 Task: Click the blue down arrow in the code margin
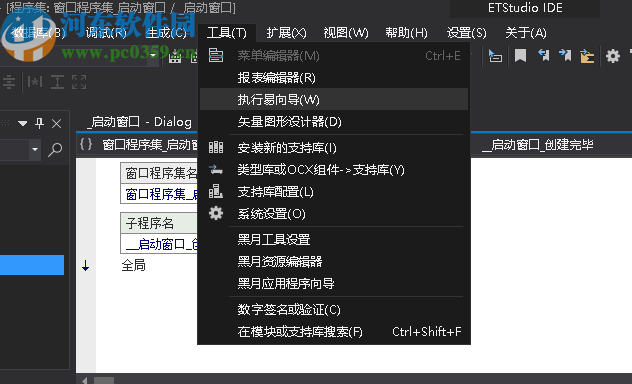click(x=85, y=266)
